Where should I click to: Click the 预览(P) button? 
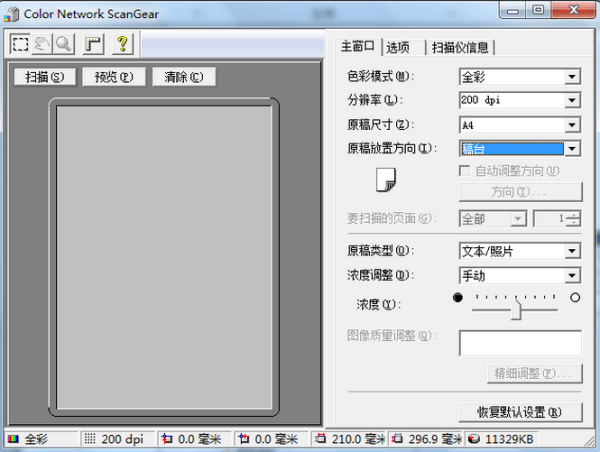pos(114,77)
